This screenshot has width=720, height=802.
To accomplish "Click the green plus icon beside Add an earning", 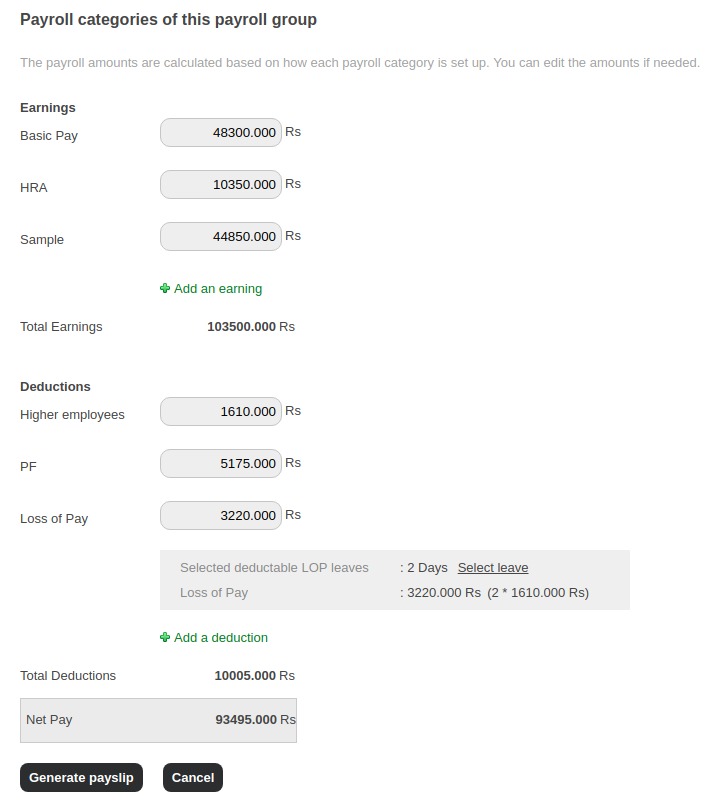I will (x=165, y=289).
